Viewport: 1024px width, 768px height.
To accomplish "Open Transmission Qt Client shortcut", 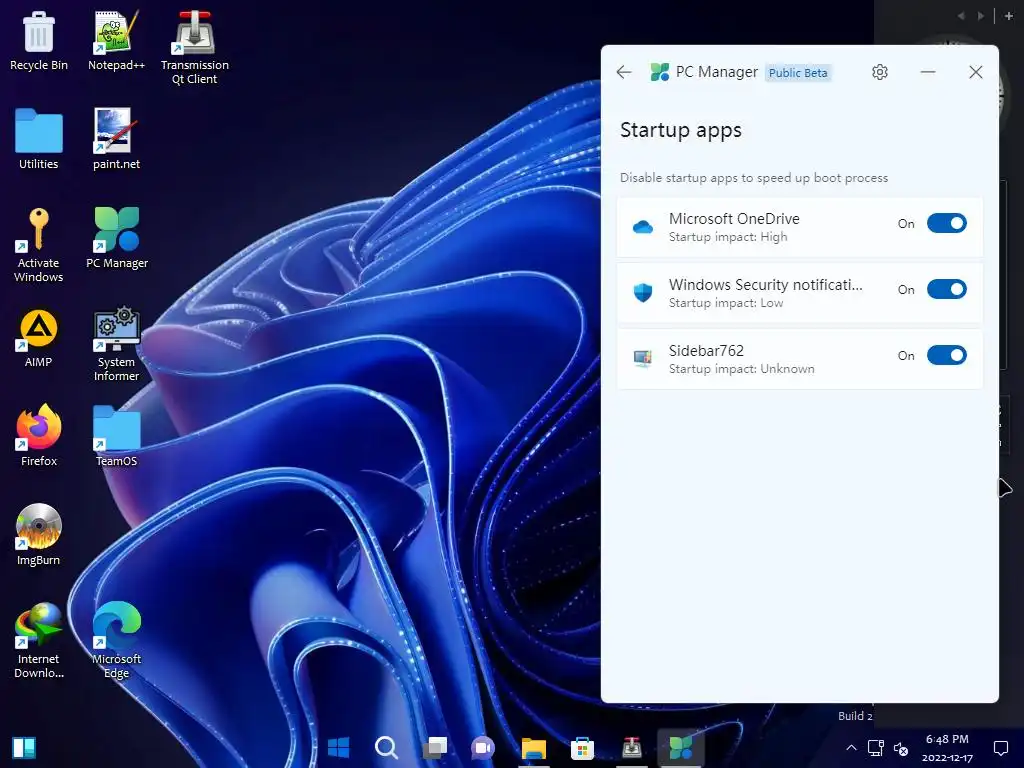I will [x=195, y=48].
